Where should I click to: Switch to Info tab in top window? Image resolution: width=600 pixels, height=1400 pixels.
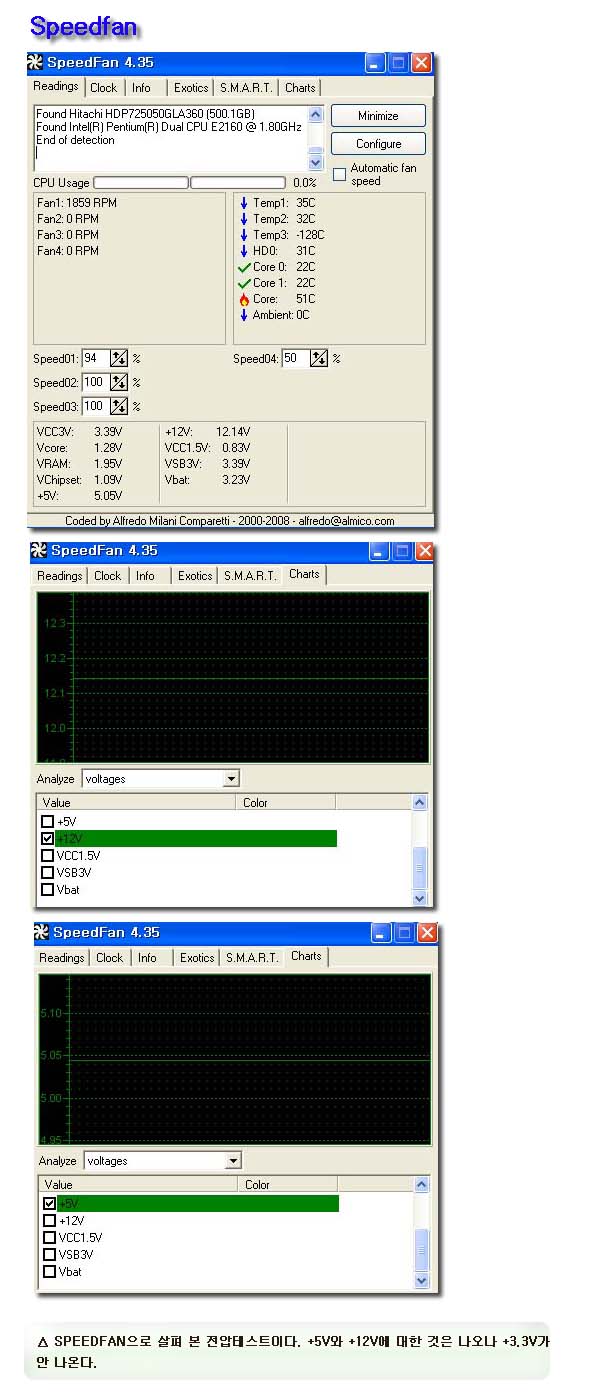click(x=142, y=88)
